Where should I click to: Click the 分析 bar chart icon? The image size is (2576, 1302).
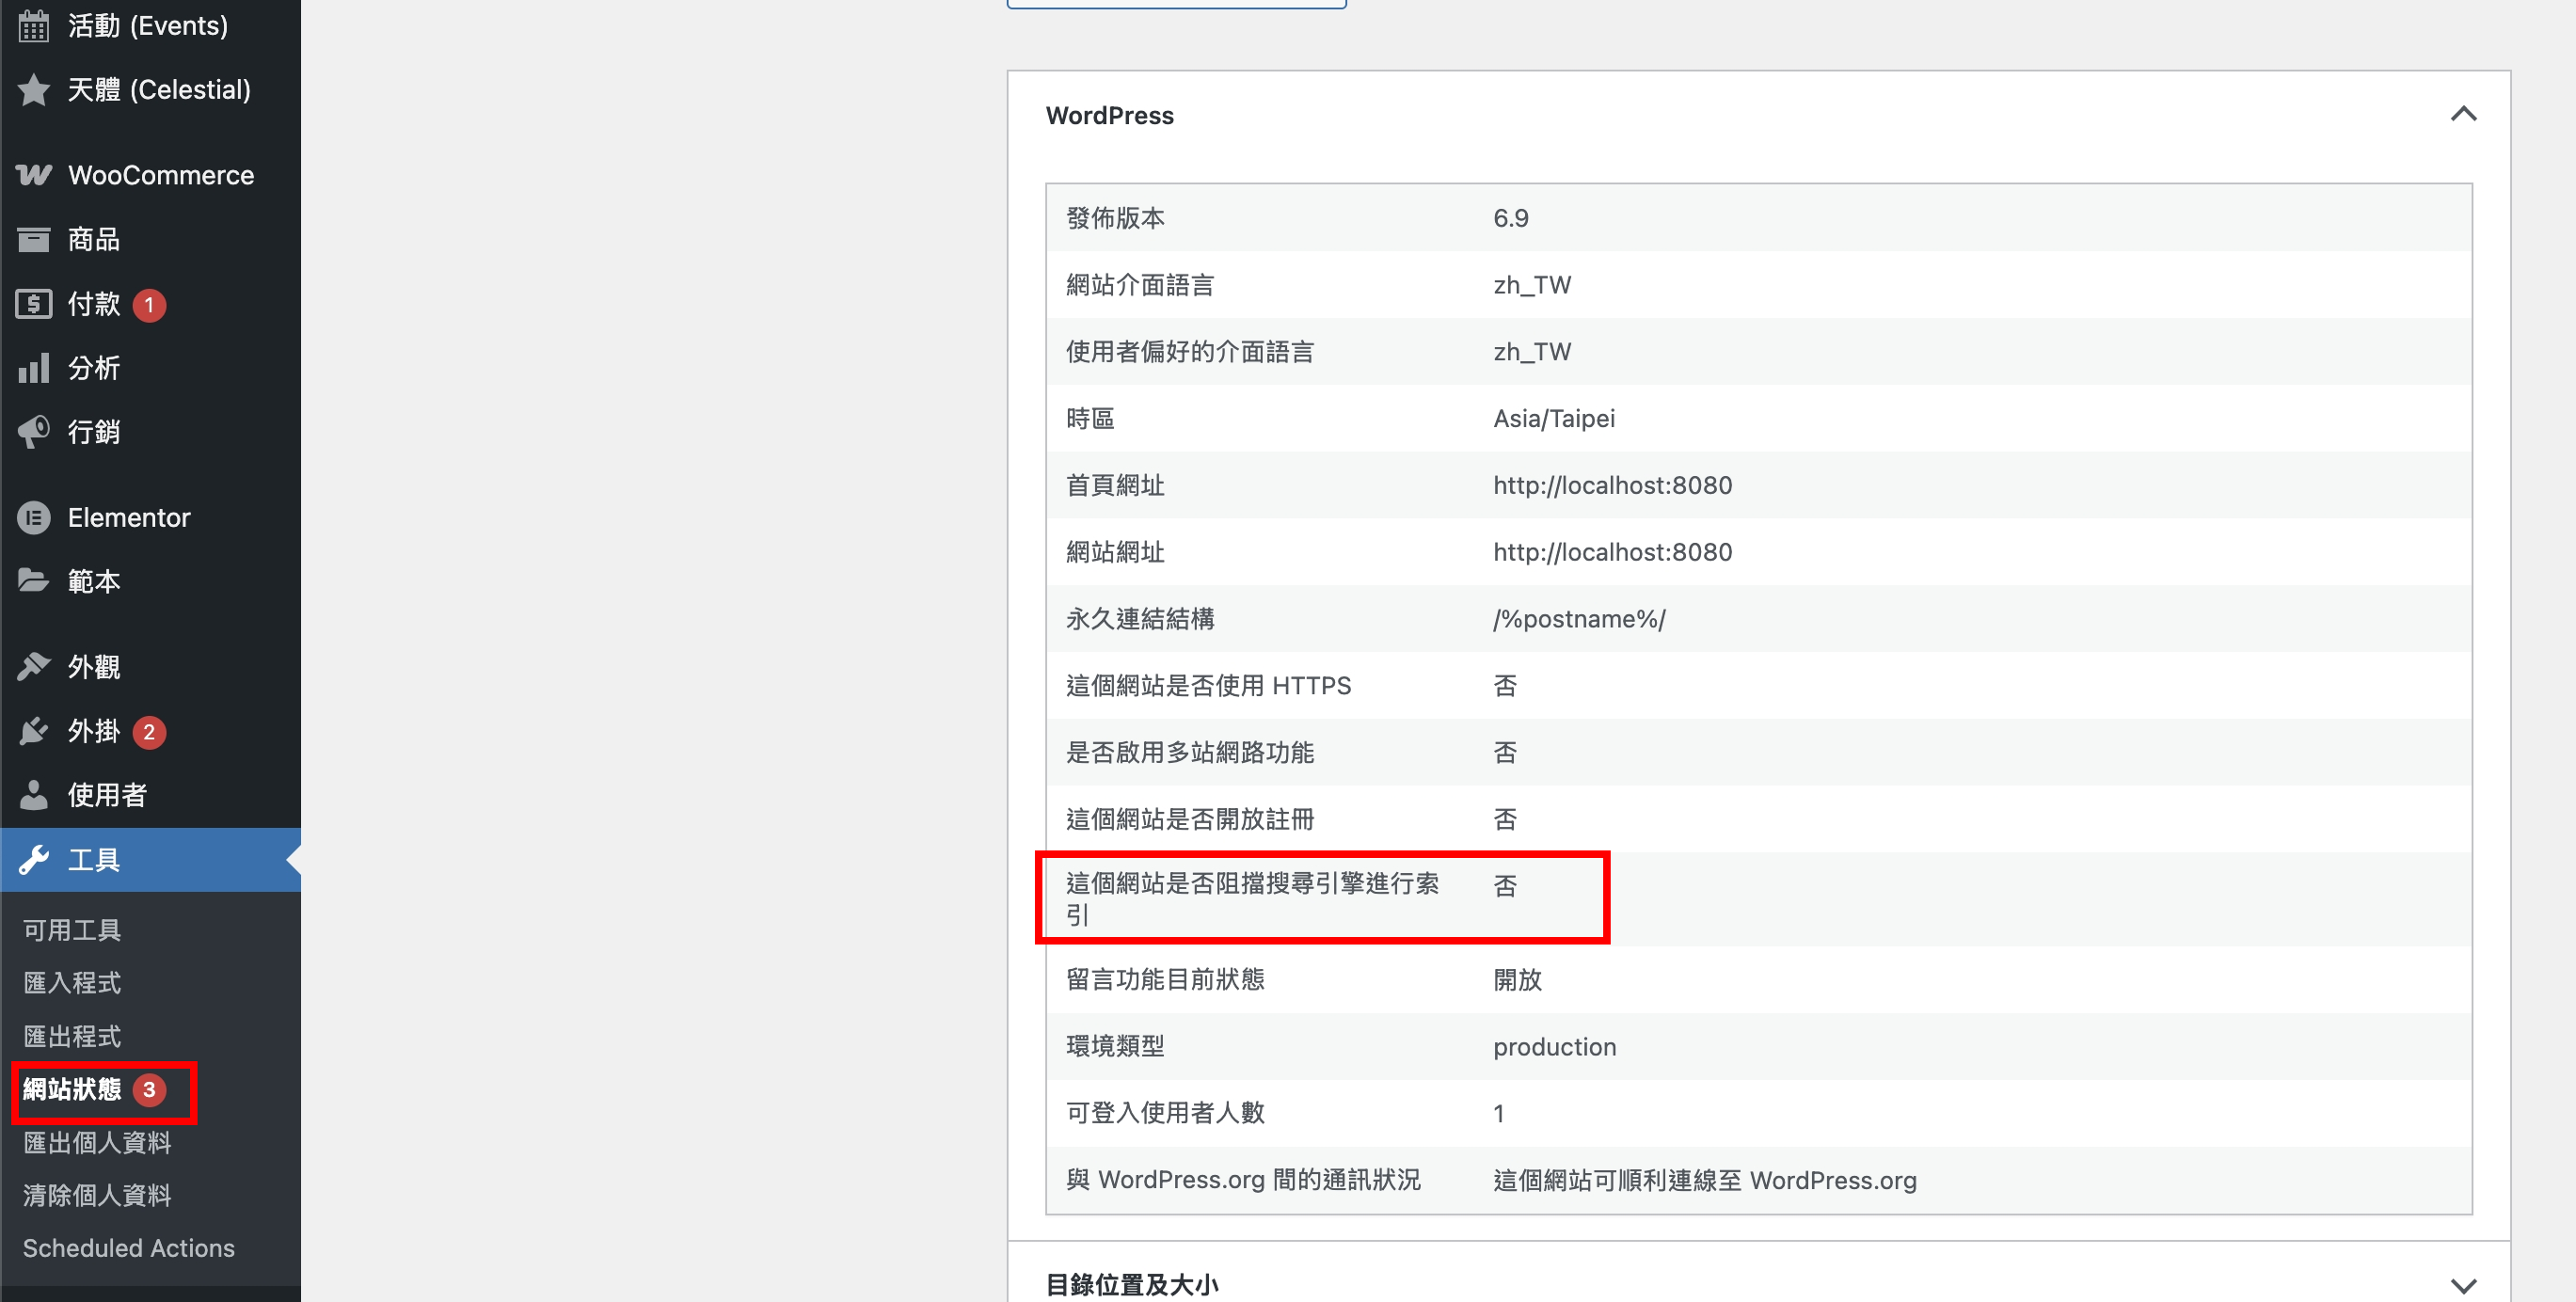tap(33, 368)
